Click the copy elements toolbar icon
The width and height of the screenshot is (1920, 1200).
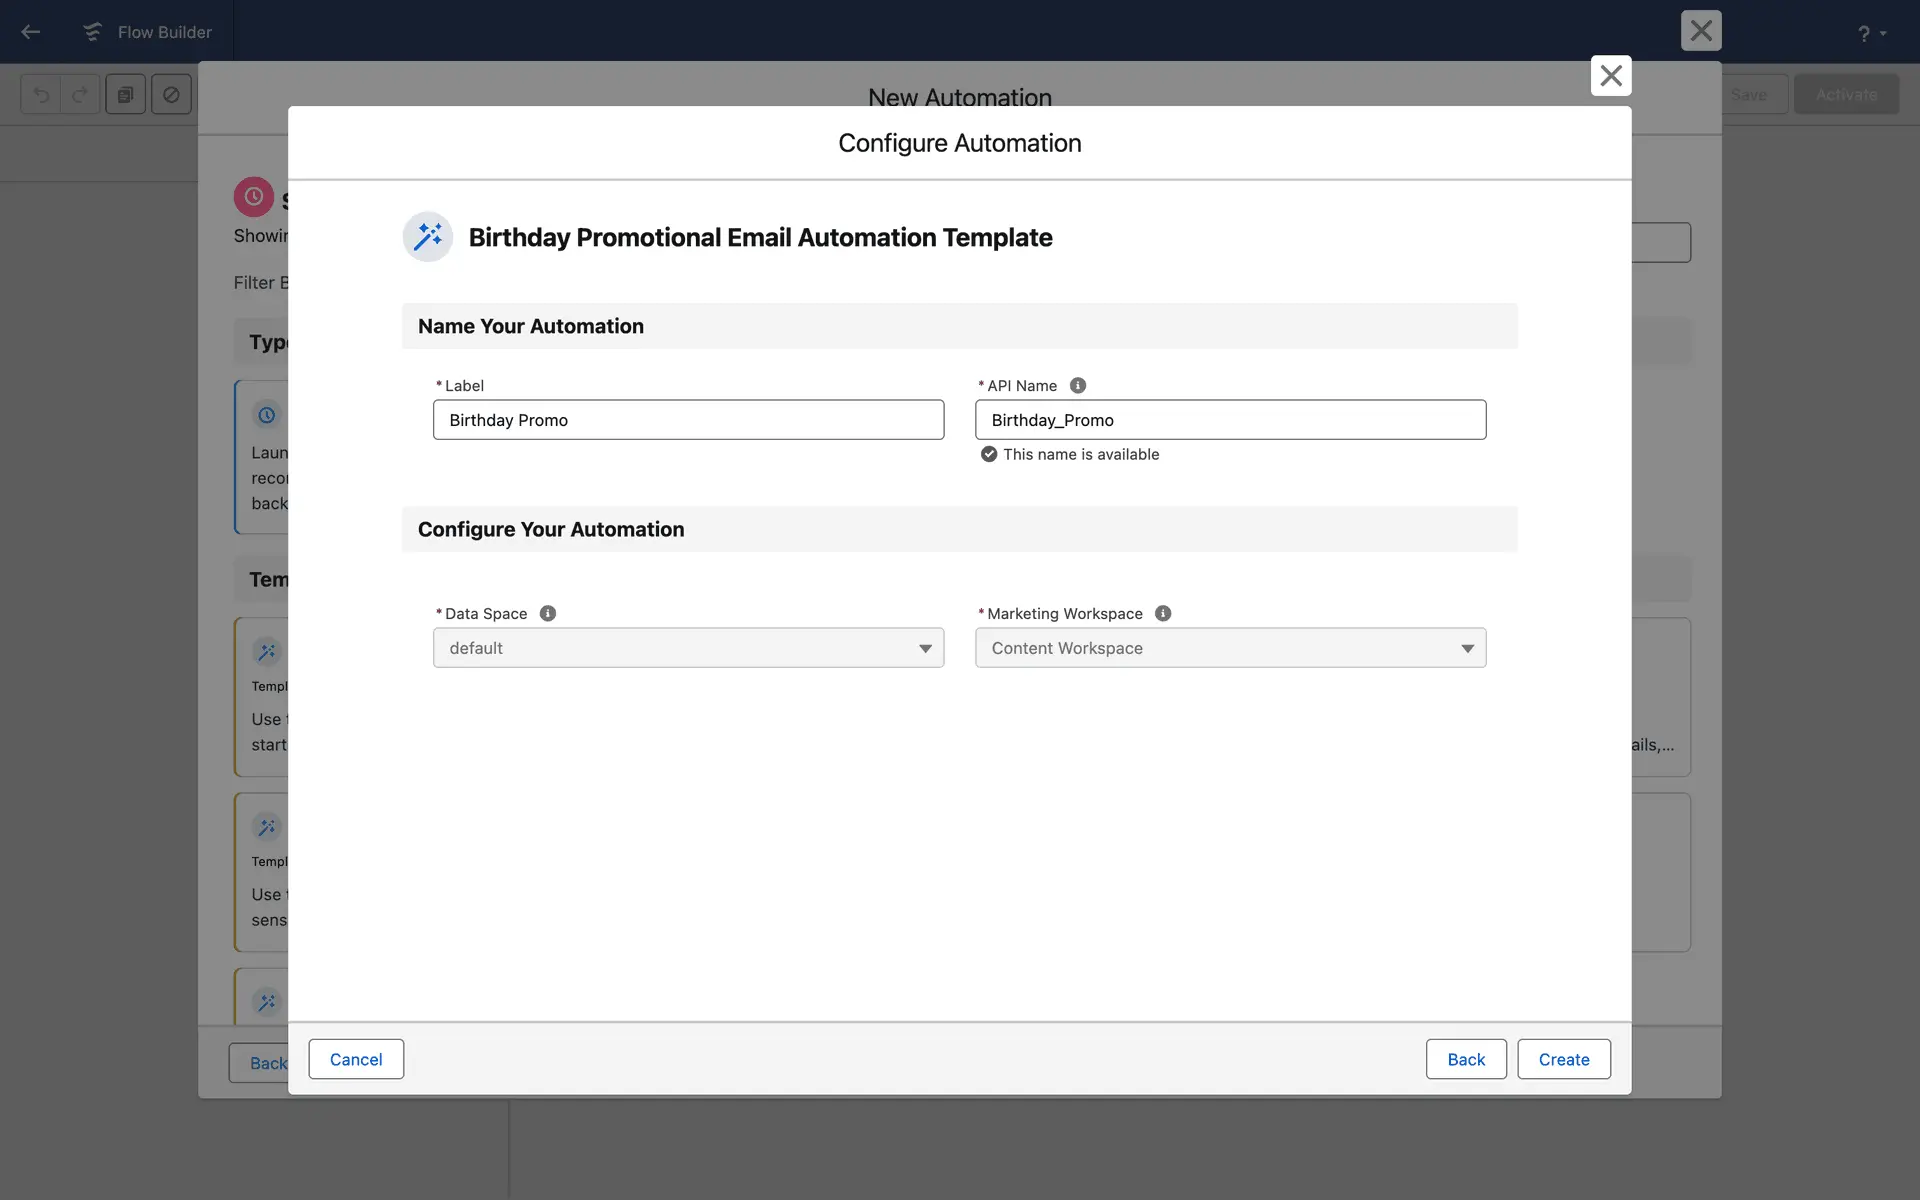pyautogui.click(x=126, y=95)
